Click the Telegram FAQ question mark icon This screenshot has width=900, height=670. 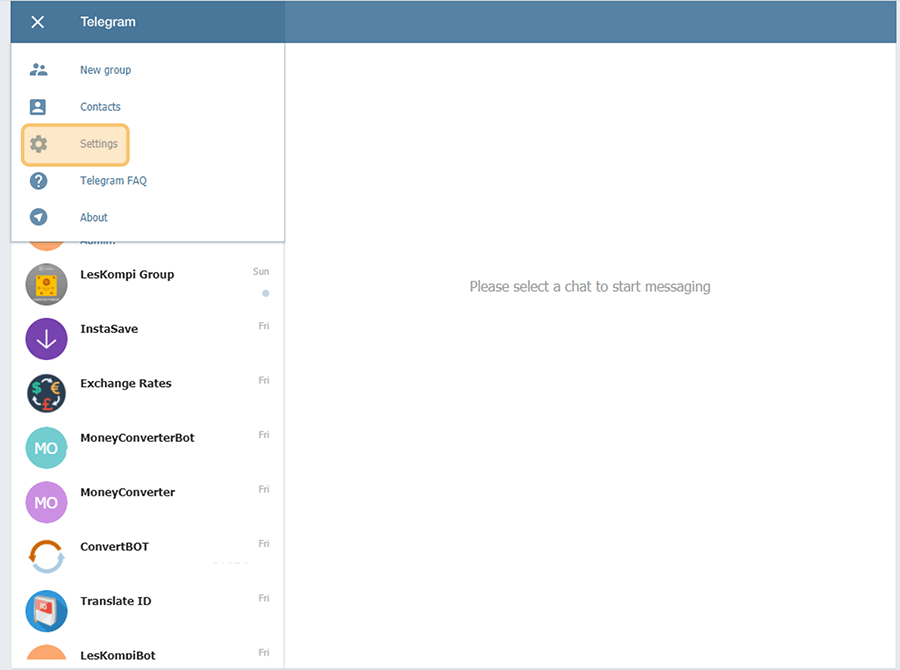(x=38, y=181)
